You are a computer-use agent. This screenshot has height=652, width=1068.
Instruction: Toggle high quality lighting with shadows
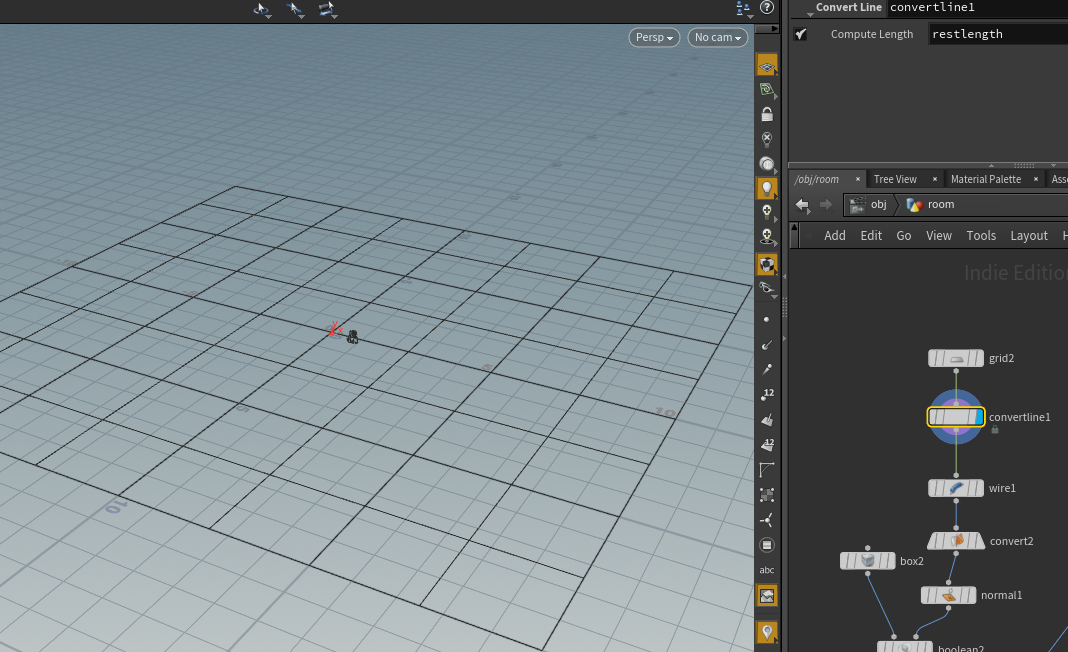[x=767, y=238]
